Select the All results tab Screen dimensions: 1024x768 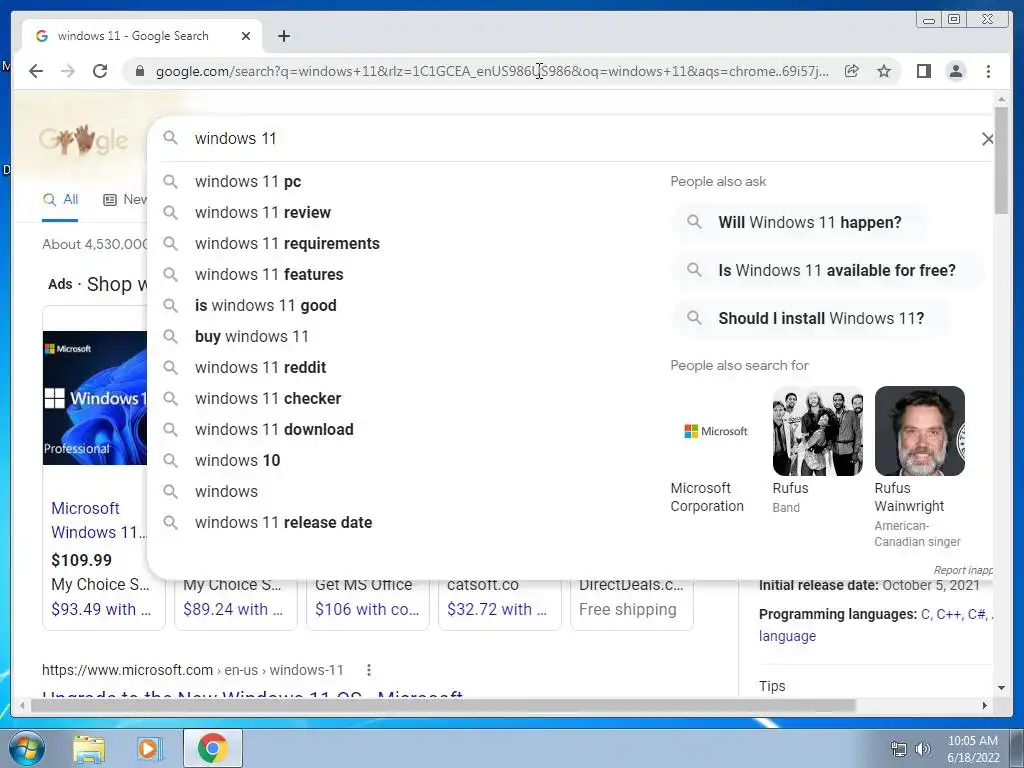click(60, 200)
